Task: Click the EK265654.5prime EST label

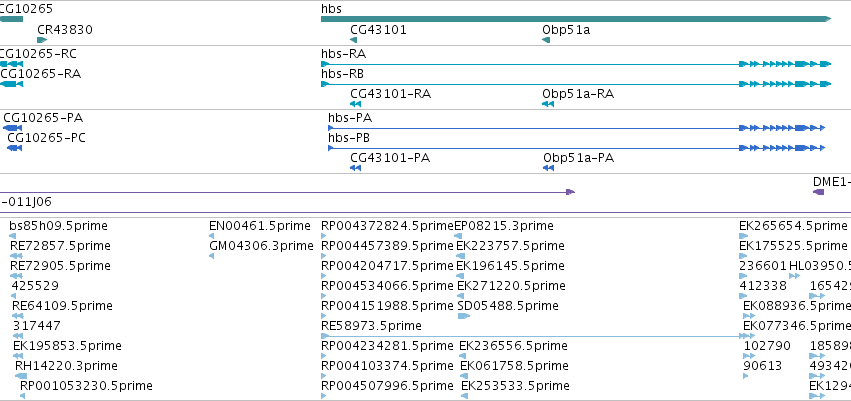Action: point(793,226)
